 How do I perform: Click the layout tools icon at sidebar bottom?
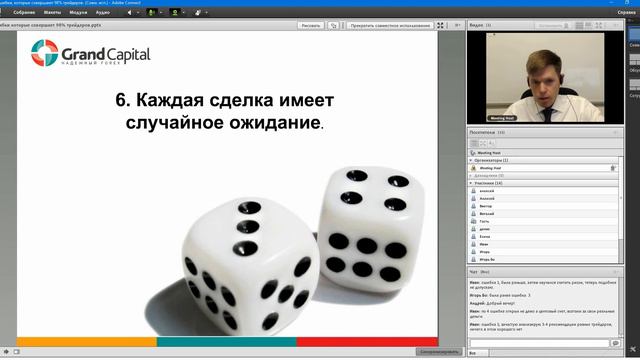633,349
